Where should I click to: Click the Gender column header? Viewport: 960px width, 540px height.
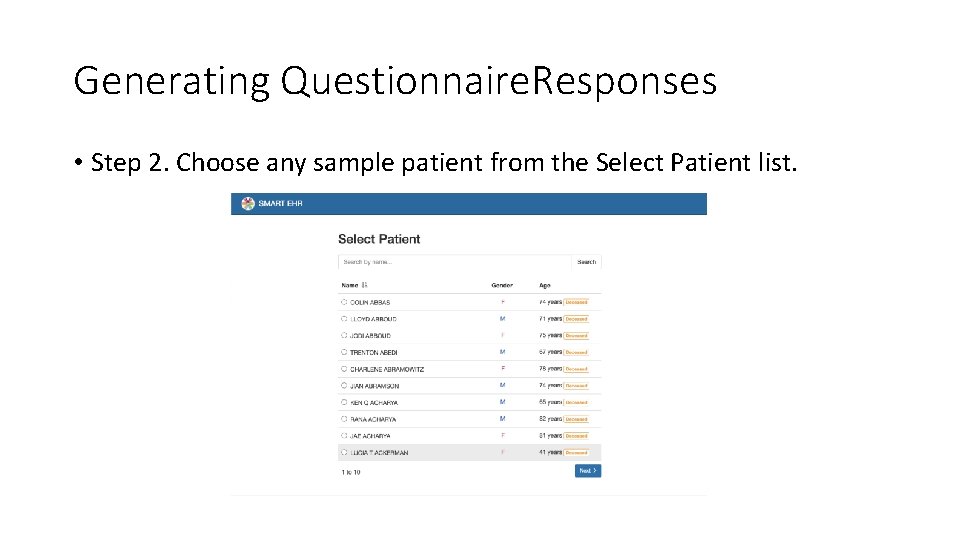(501, 285)
